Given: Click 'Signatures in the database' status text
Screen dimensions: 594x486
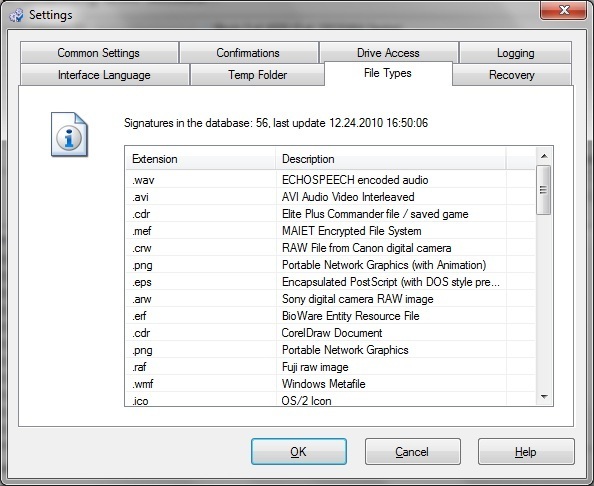Looking at the screenshot, I should (276, 123).
